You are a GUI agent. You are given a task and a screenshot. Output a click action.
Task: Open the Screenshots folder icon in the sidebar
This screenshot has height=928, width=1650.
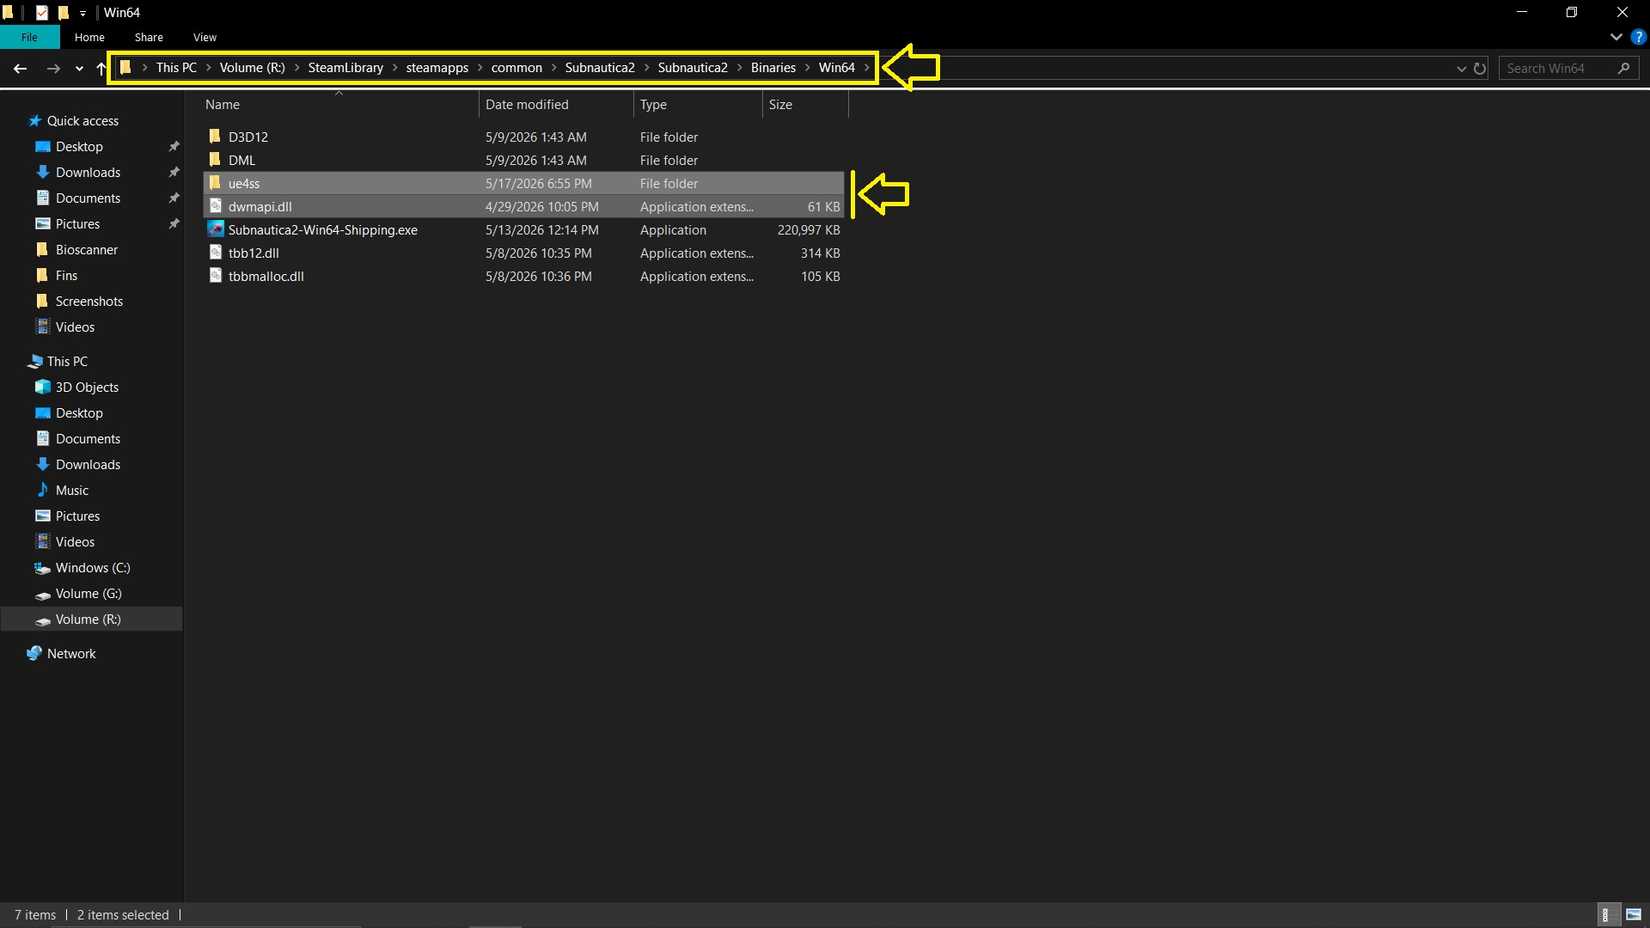pos(42,301)
